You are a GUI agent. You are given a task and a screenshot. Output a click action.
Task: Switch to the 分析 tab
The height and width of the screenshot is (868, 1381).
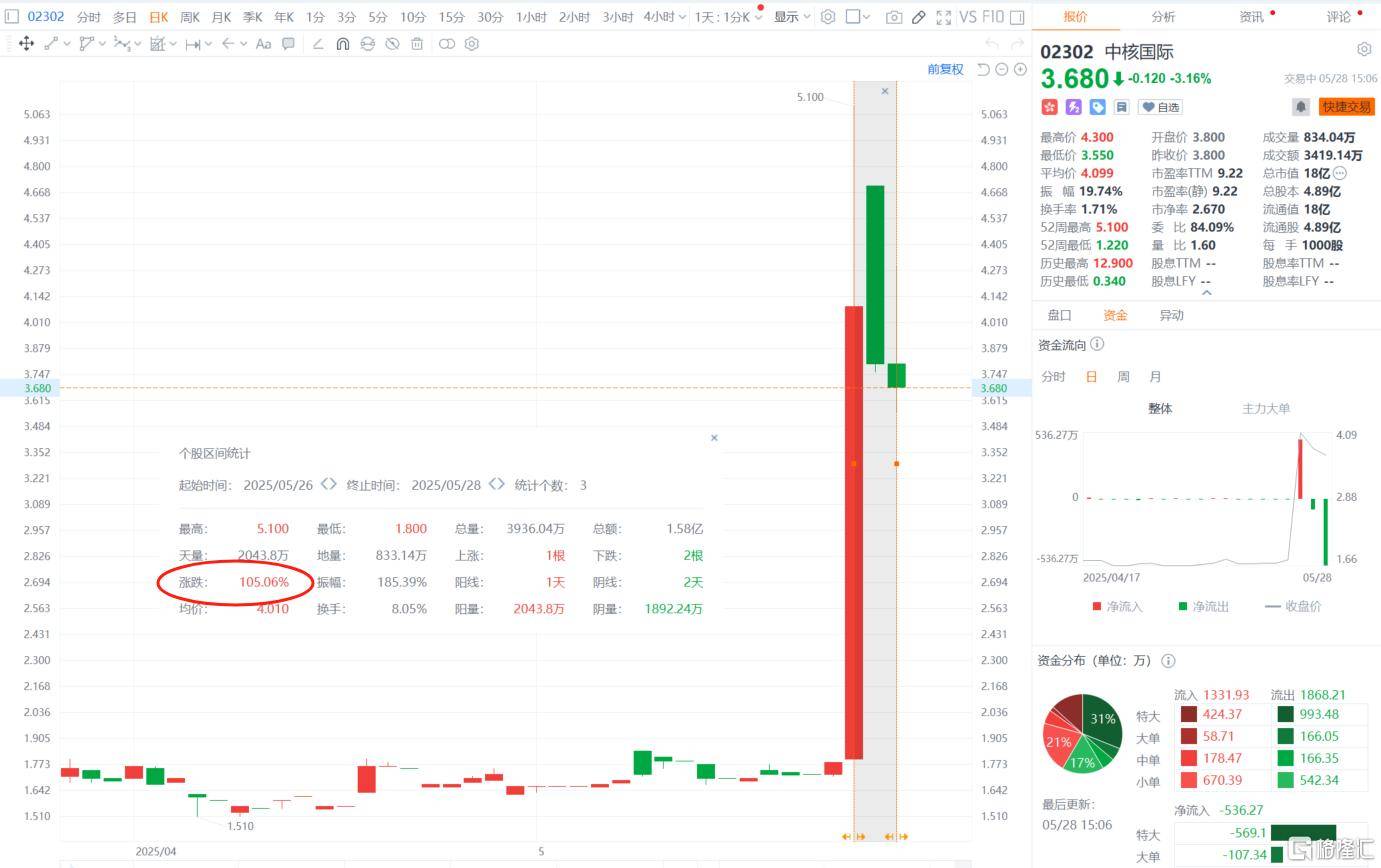click(x=1163, y=17)
